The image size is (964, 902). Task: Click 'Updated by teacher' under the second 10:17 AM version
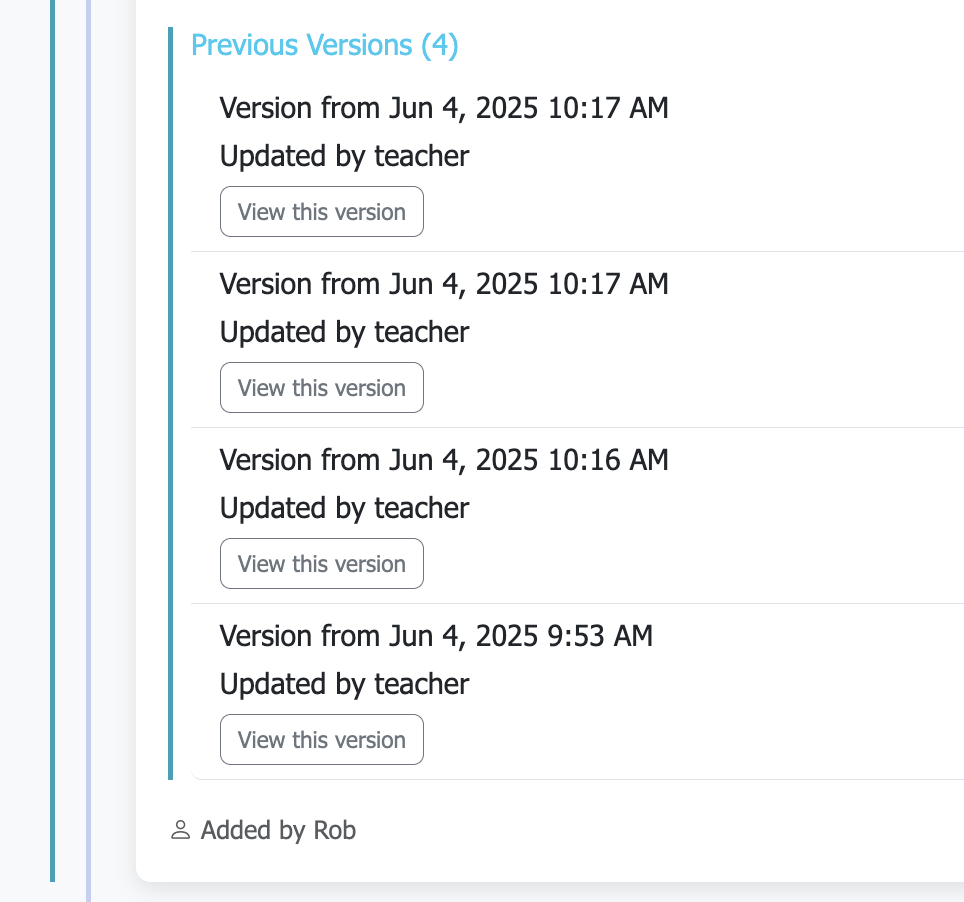344,332
